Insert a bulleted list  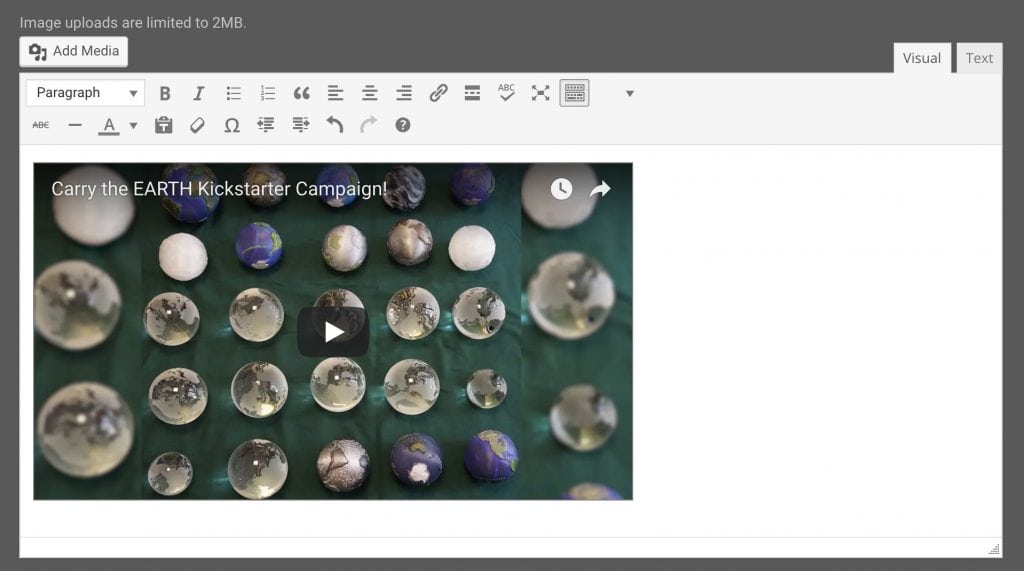pos(233,93)
